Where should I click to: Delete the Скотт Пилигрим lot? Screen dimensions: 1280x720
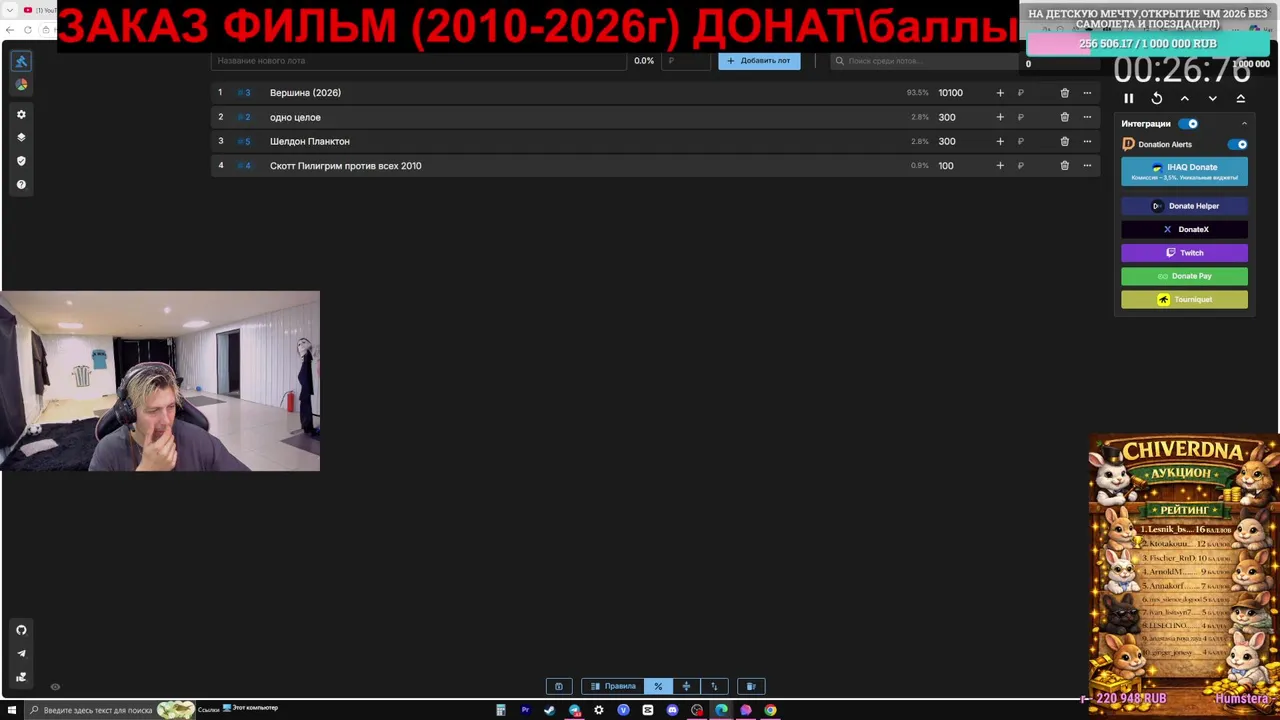(x=1064, y=166)
